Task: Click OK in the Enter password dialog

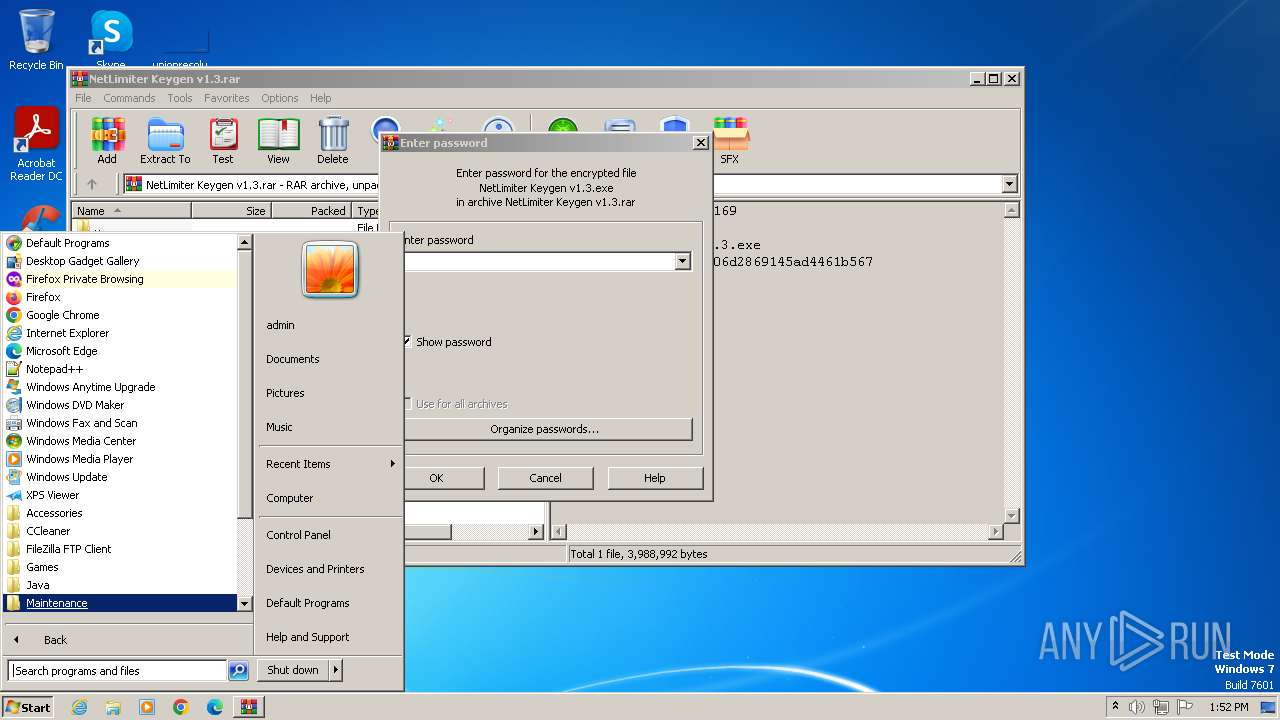Action: [x=436, y=478]
